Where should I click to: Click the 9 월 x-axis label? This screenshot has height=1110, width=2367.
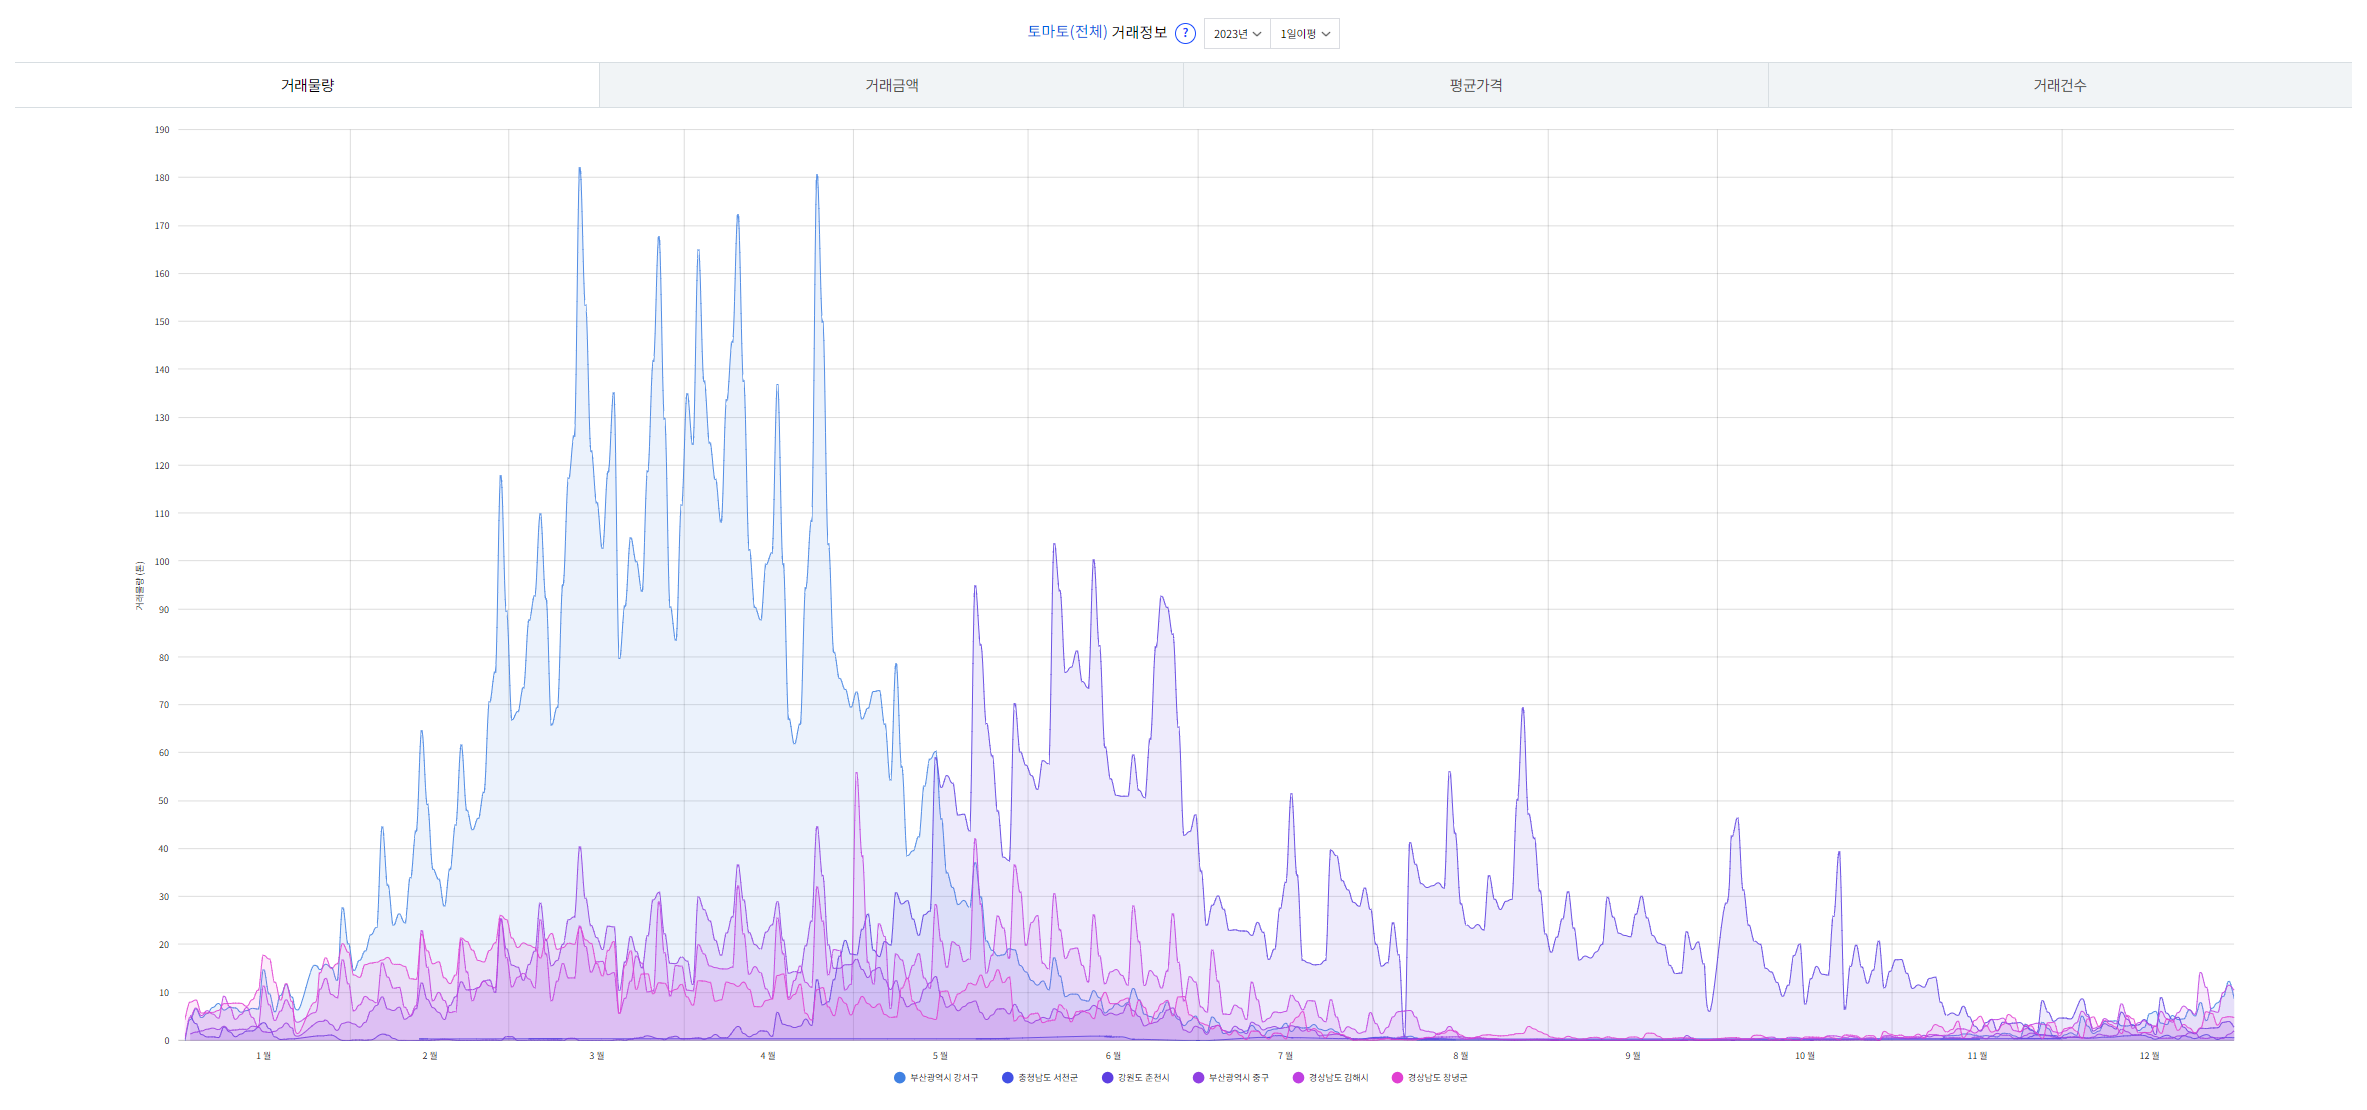tap(1632, 1056)
